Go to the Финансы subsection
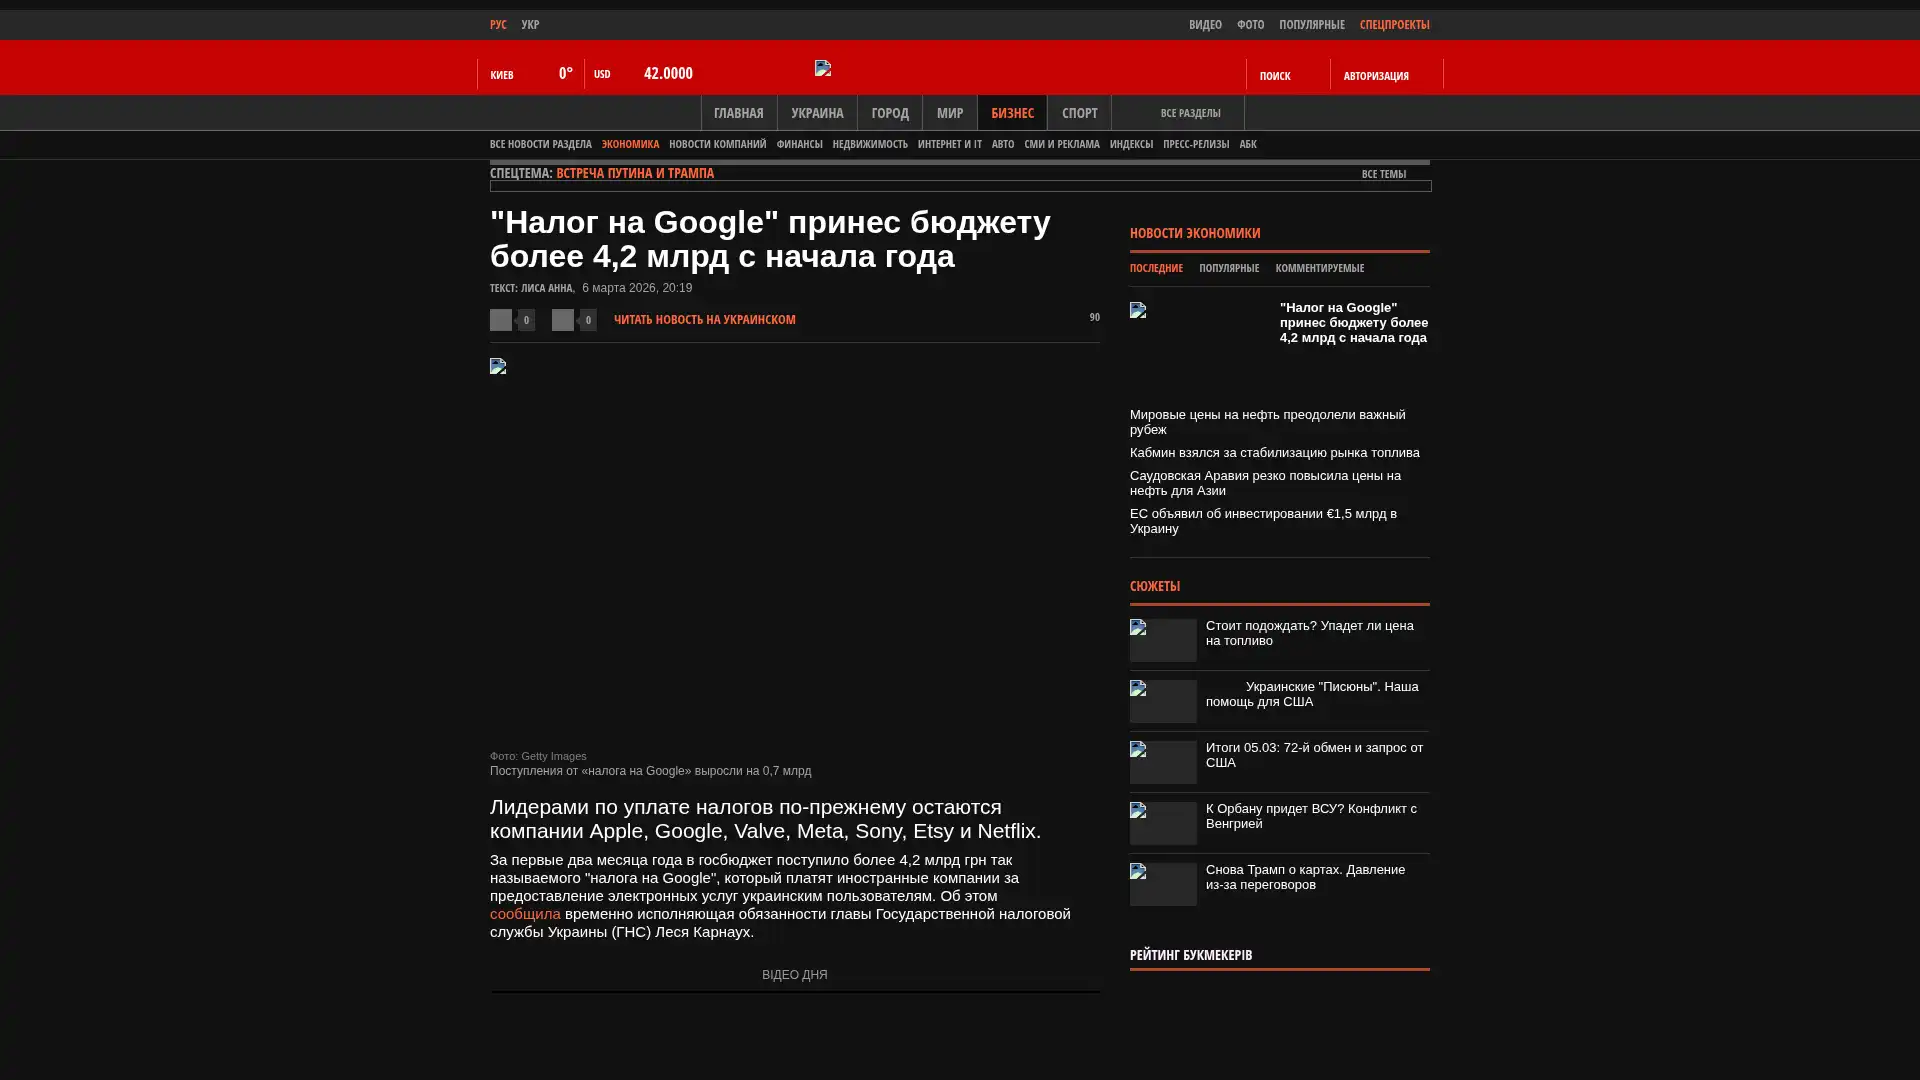 click(x=799, y=145)
